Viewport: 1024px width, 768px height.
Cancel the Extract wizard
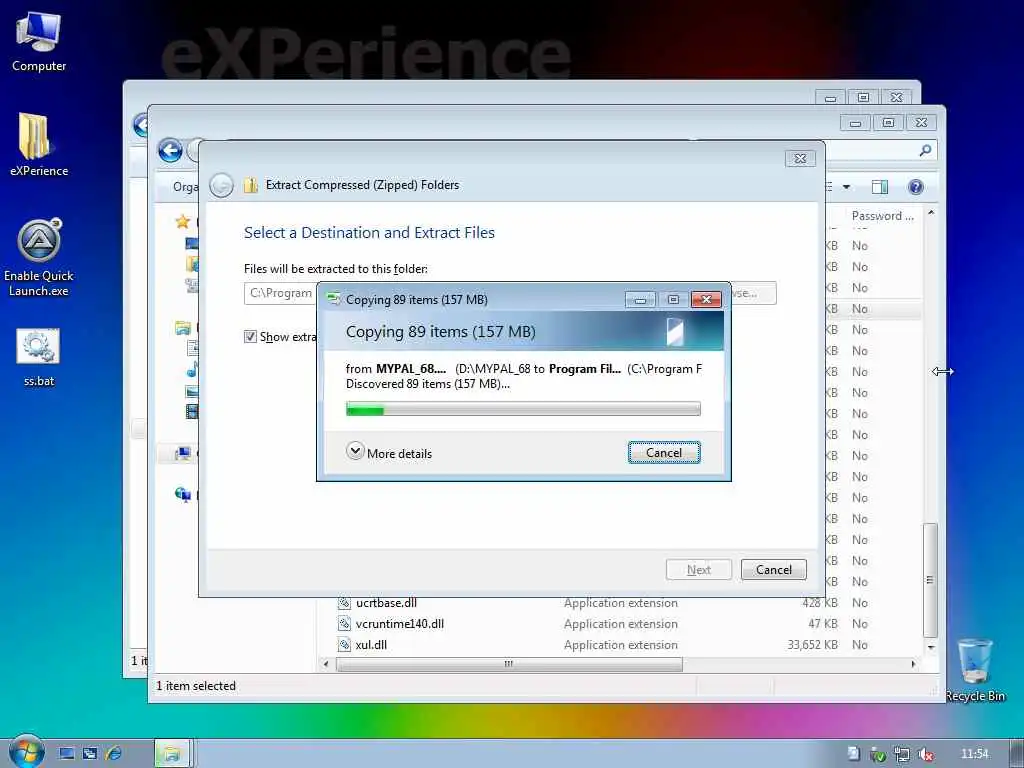pyautogui.click(x=773, y=569)
